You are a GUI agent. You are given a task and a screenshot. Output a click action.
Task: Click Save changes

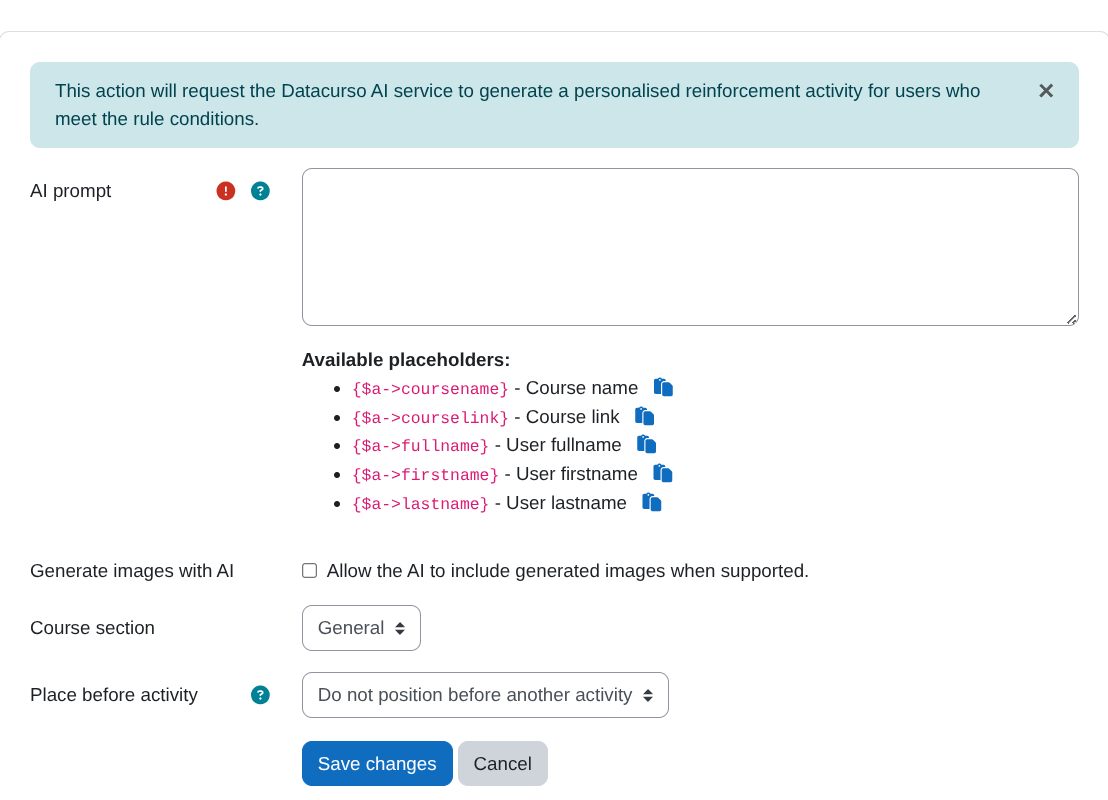point(377,763)
